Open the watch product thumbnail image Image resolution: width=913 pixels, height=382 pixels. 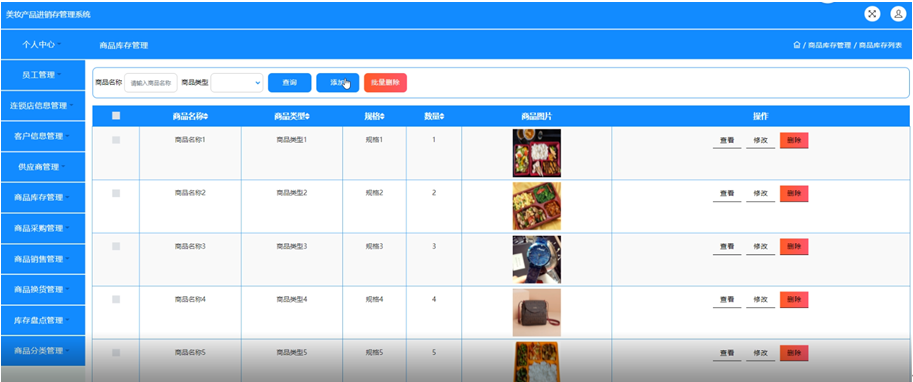(536, 260)
